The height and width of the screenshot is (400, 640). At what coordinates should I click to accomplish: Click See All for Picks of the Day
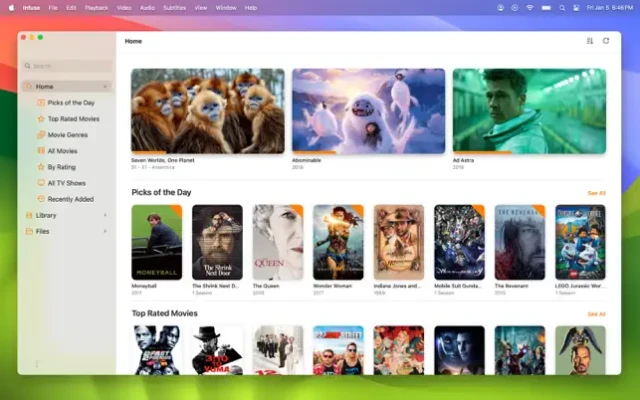point(596,192)
